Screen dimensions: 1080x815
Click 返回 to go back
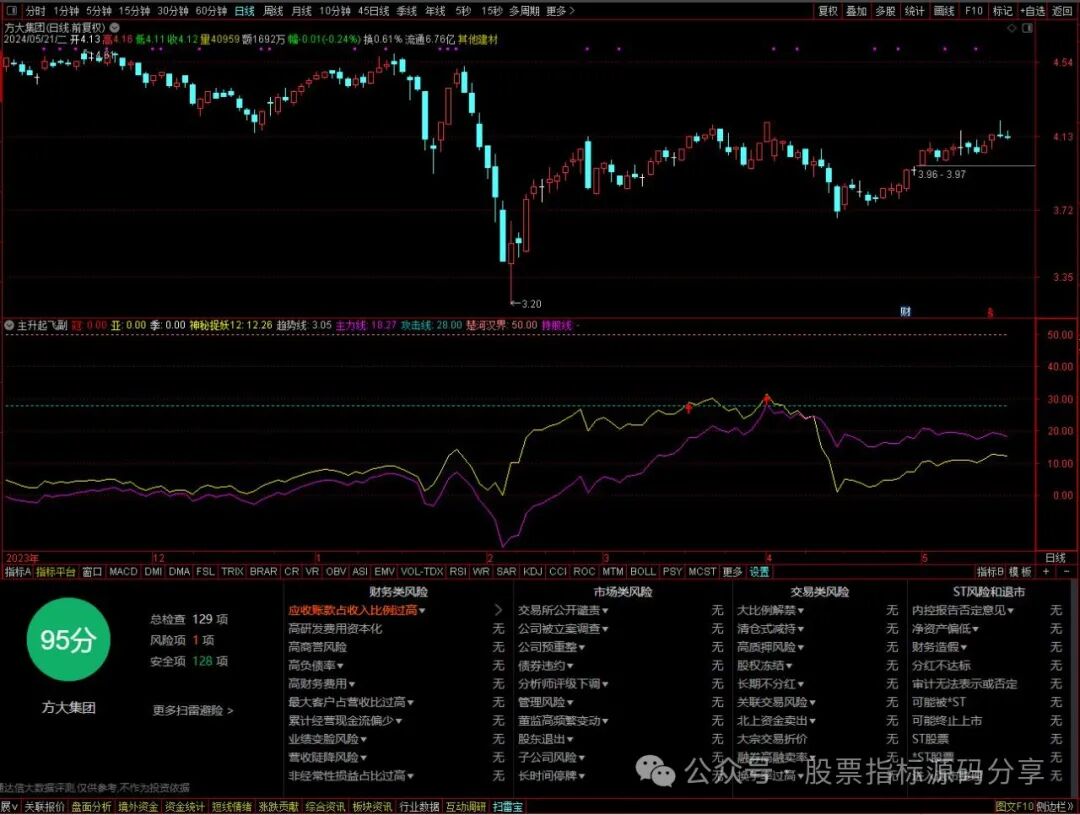[x=1062, y=11]
